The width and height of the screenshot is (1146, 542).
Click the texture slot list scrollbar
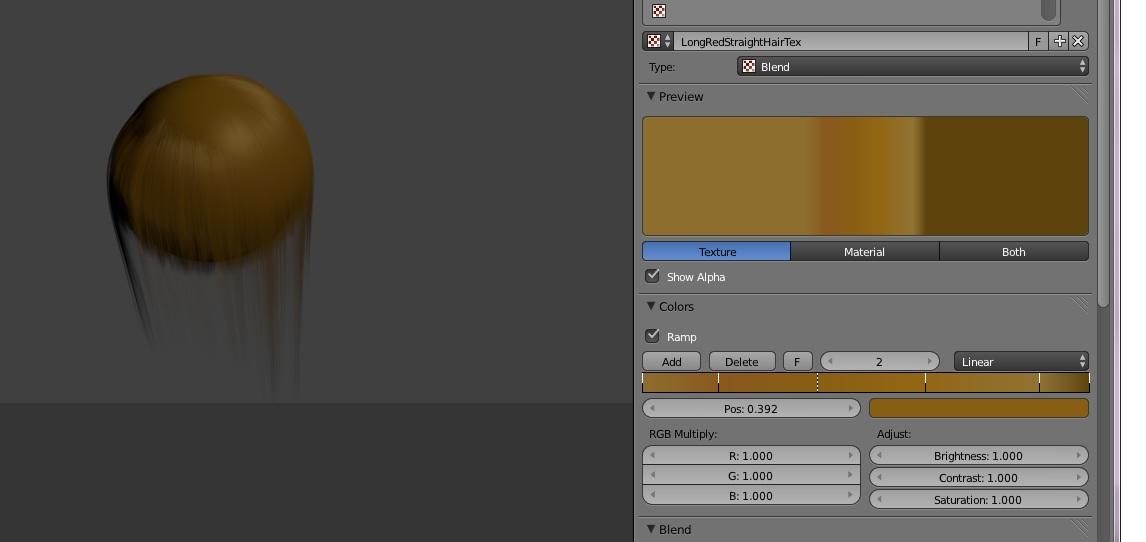click(x=1048, y=9)
